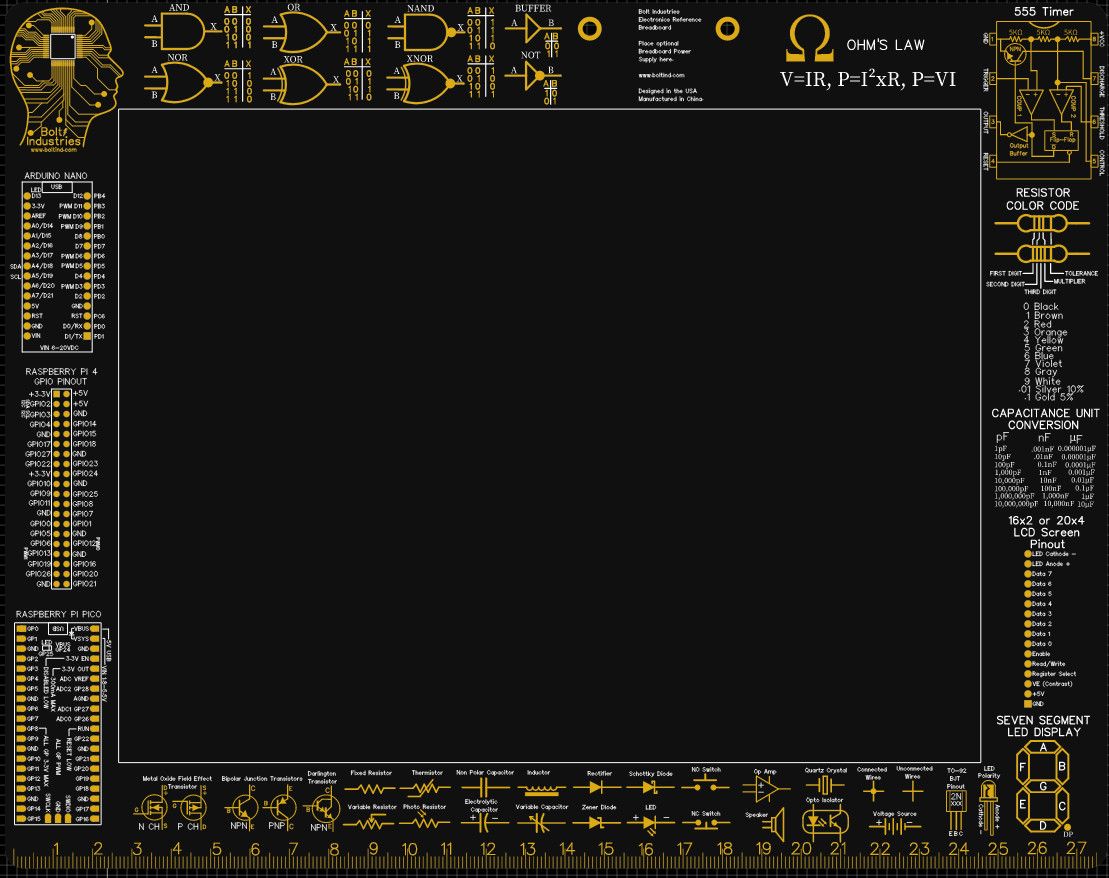This screenshot has height=878, width=1109.
Task: Click the Arduino Nano USB connector label
Action: coord(57,187)
